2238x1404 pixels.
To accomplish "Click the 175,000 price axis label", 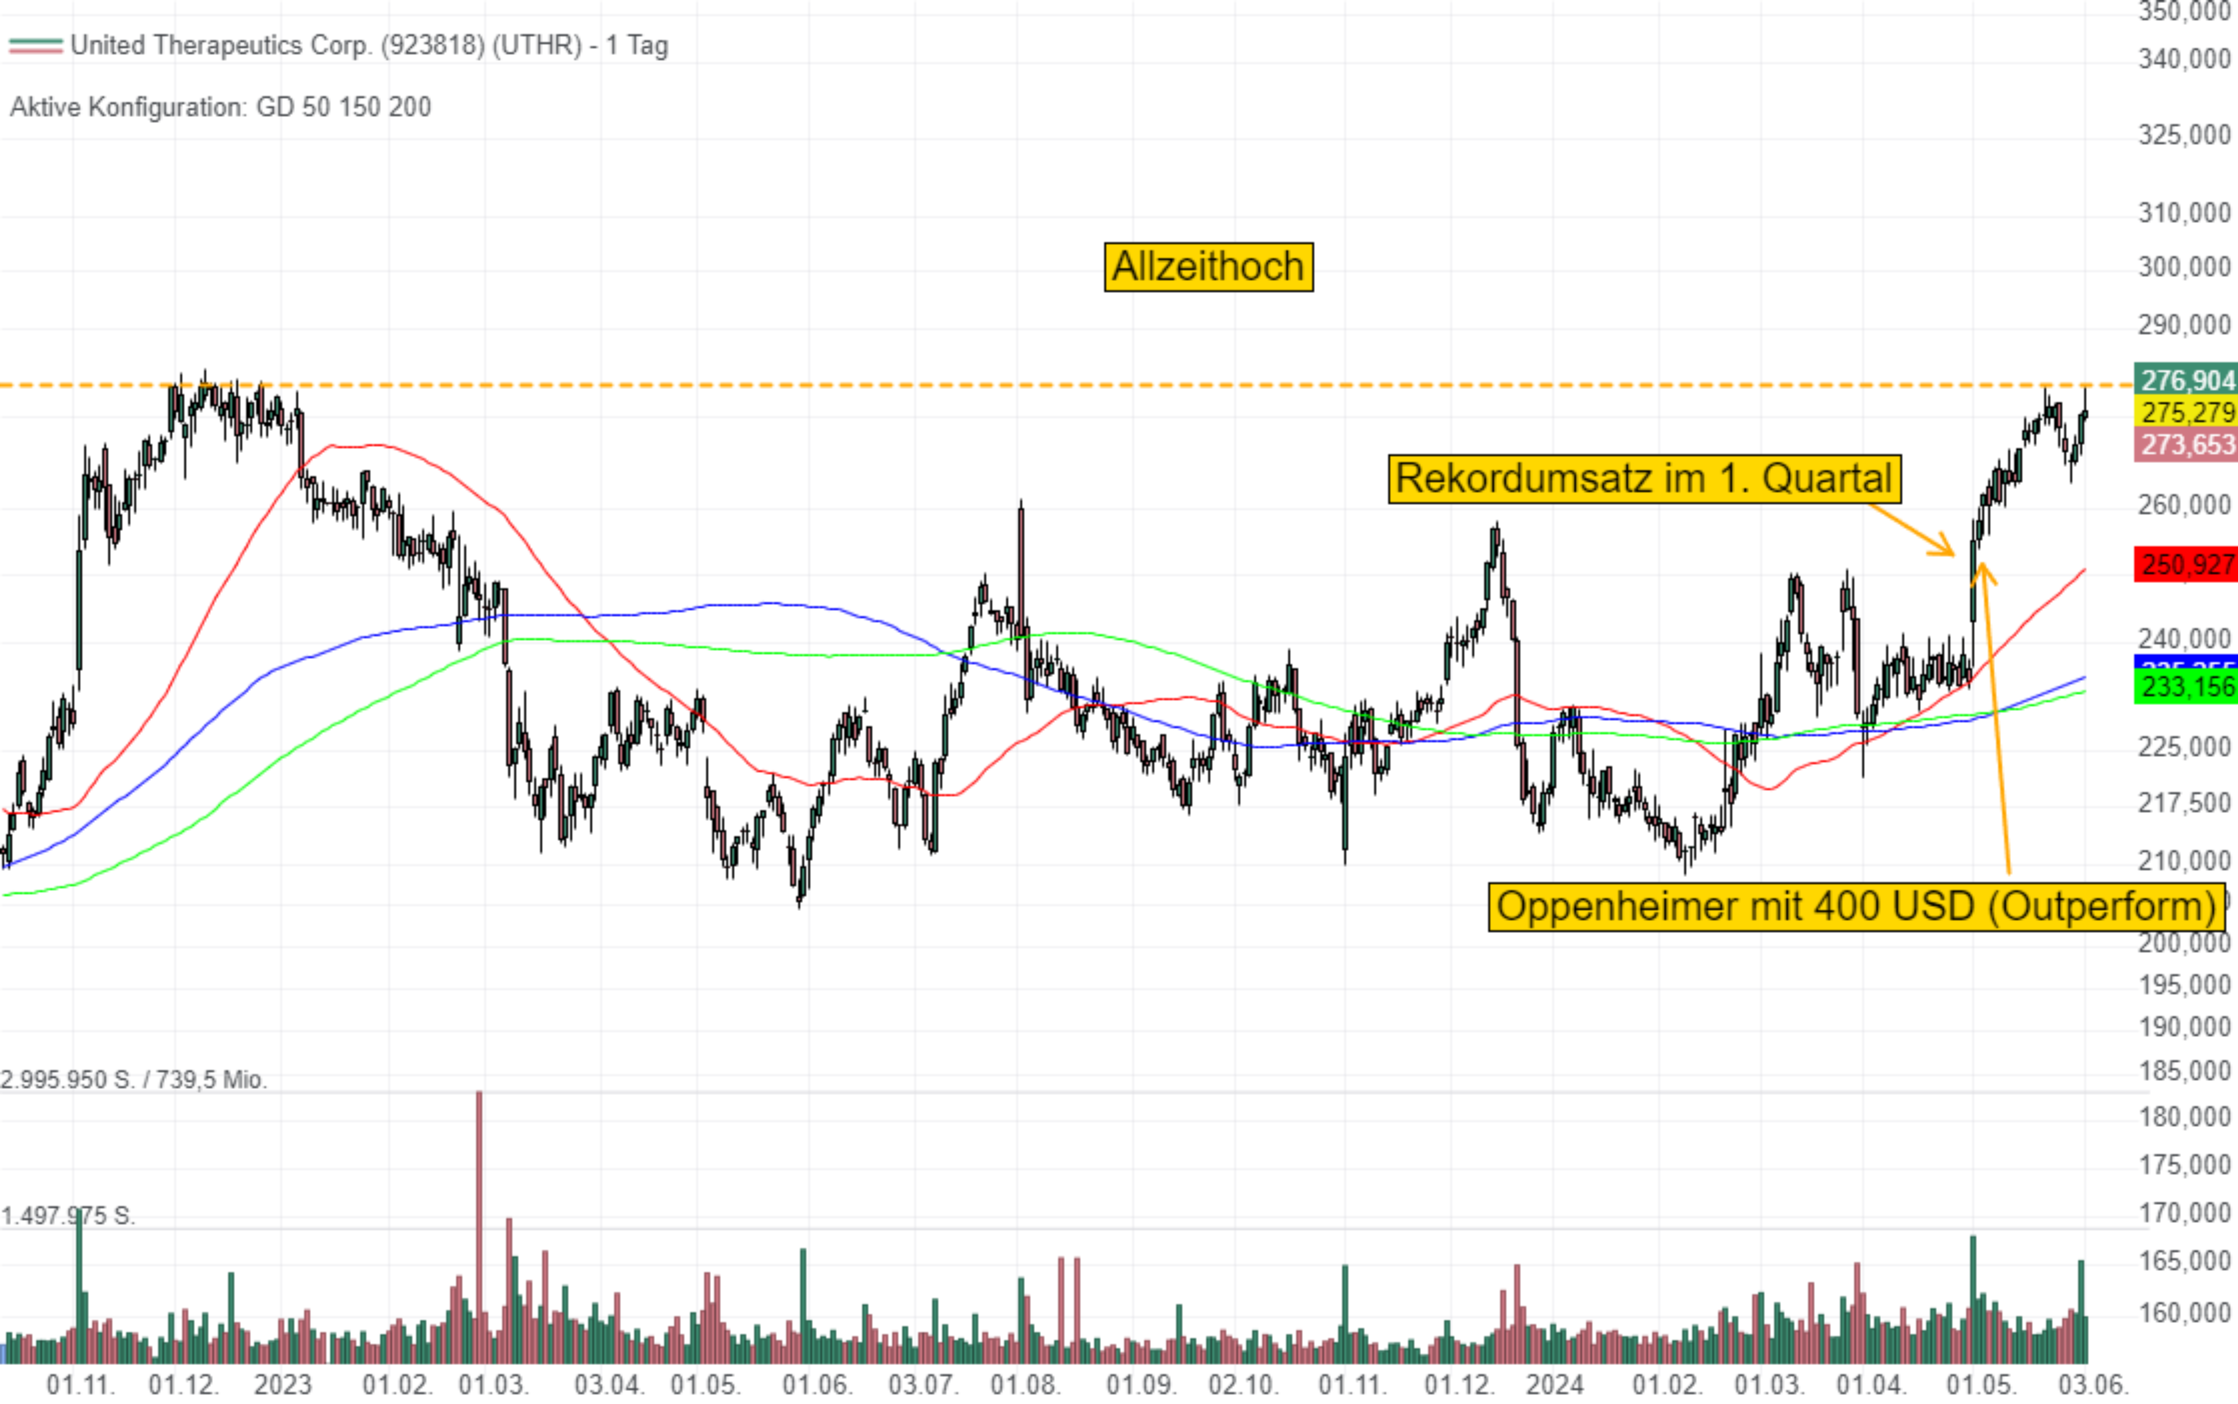I will pos(2184,1165).
